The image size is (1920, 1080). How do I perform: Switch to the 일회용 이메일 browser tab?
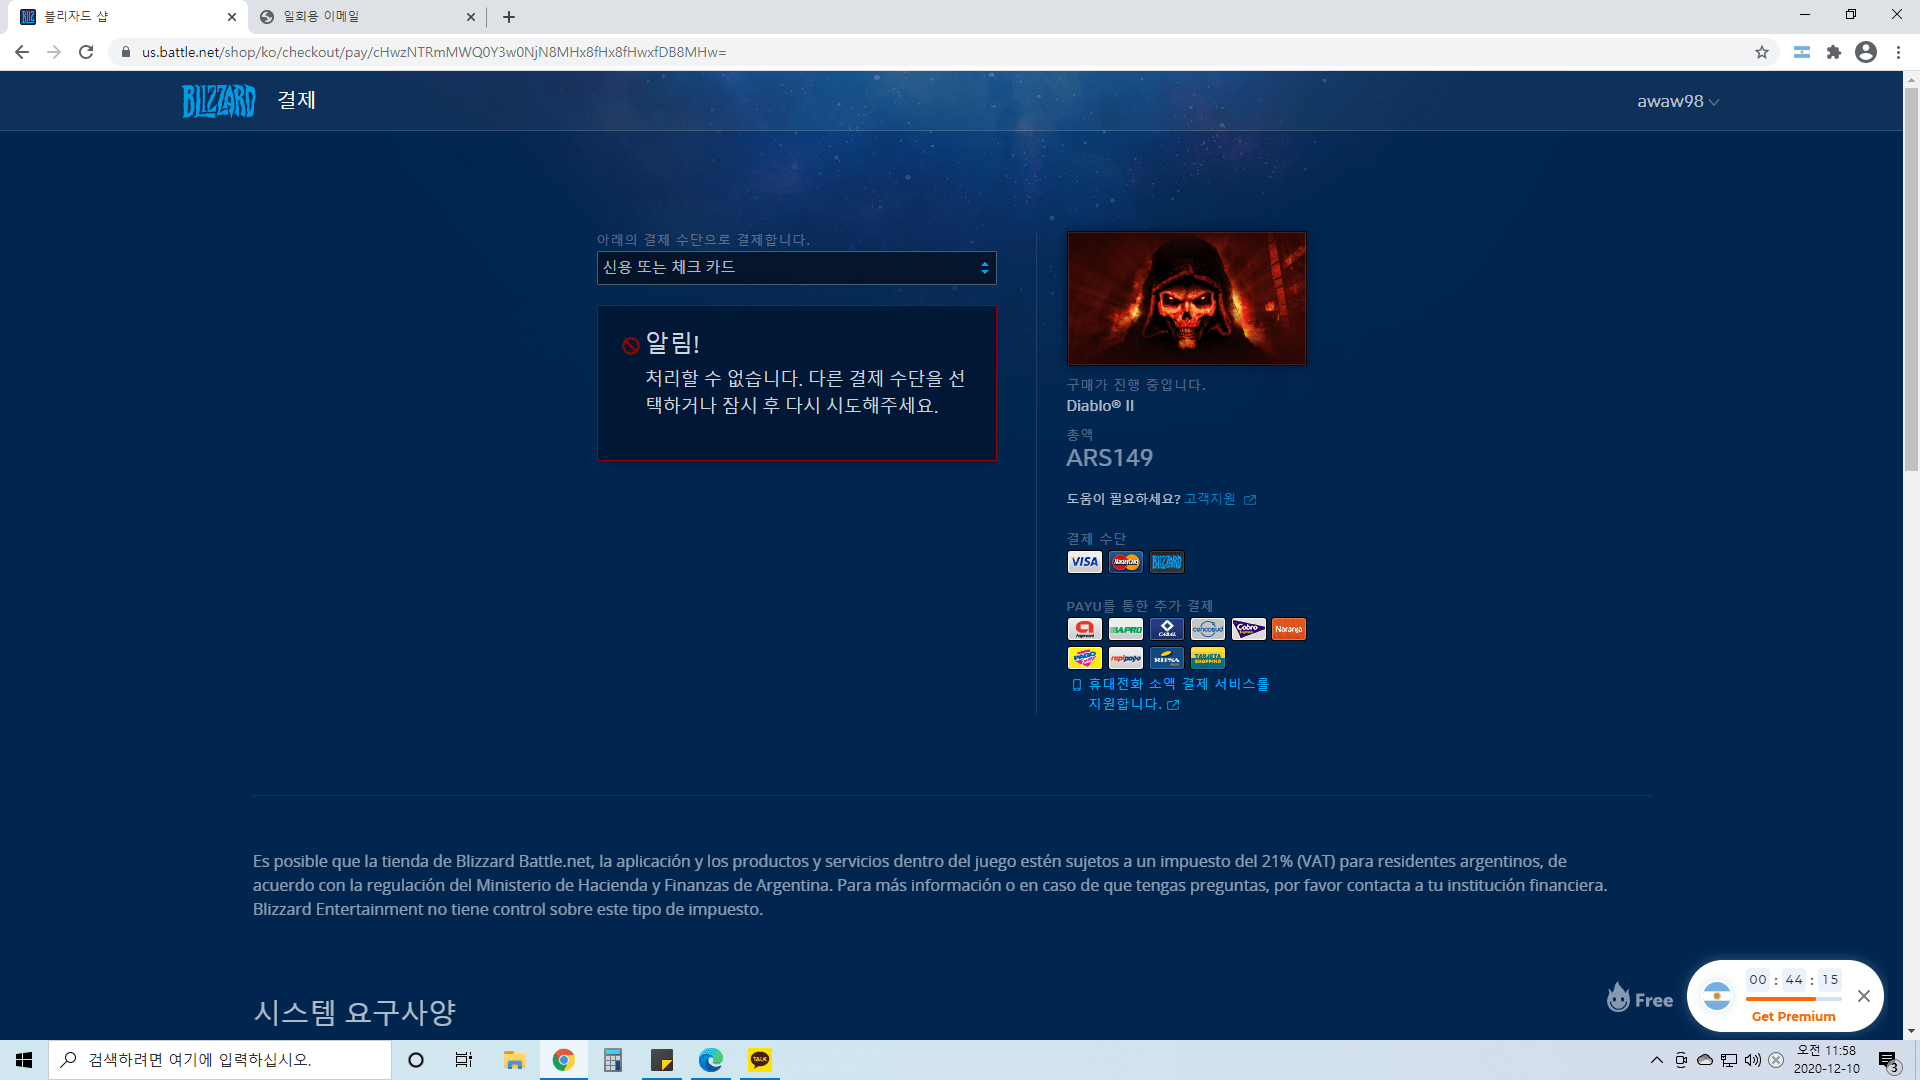click(365, 17)
